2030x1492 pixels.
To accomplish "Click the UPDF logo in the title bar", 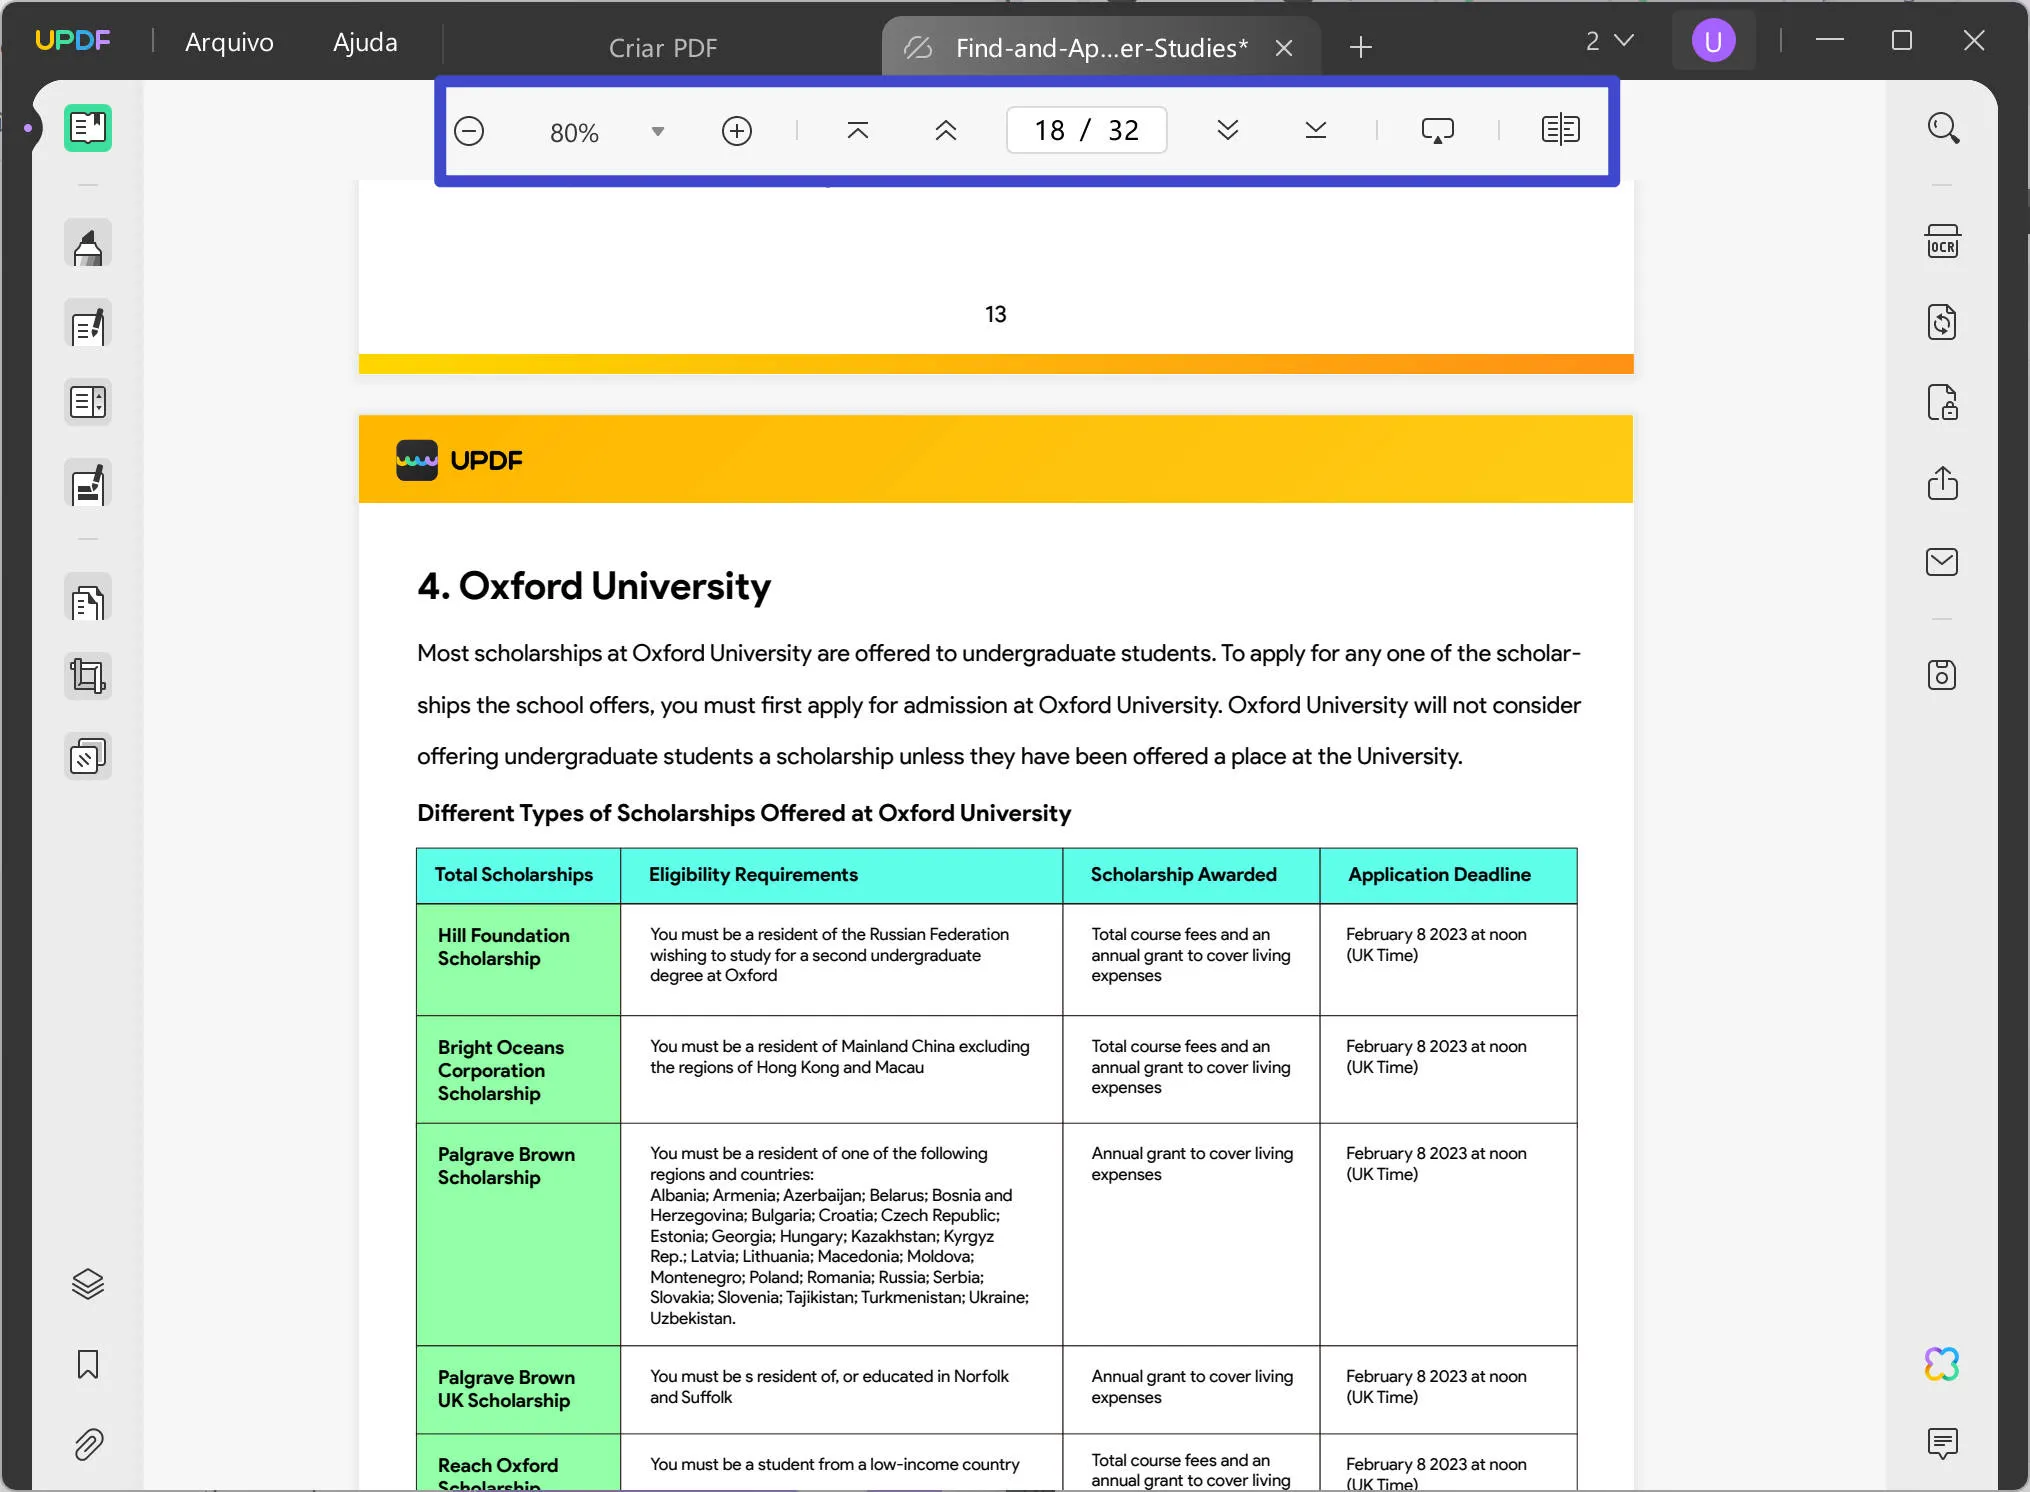I will tap(72, 41).
